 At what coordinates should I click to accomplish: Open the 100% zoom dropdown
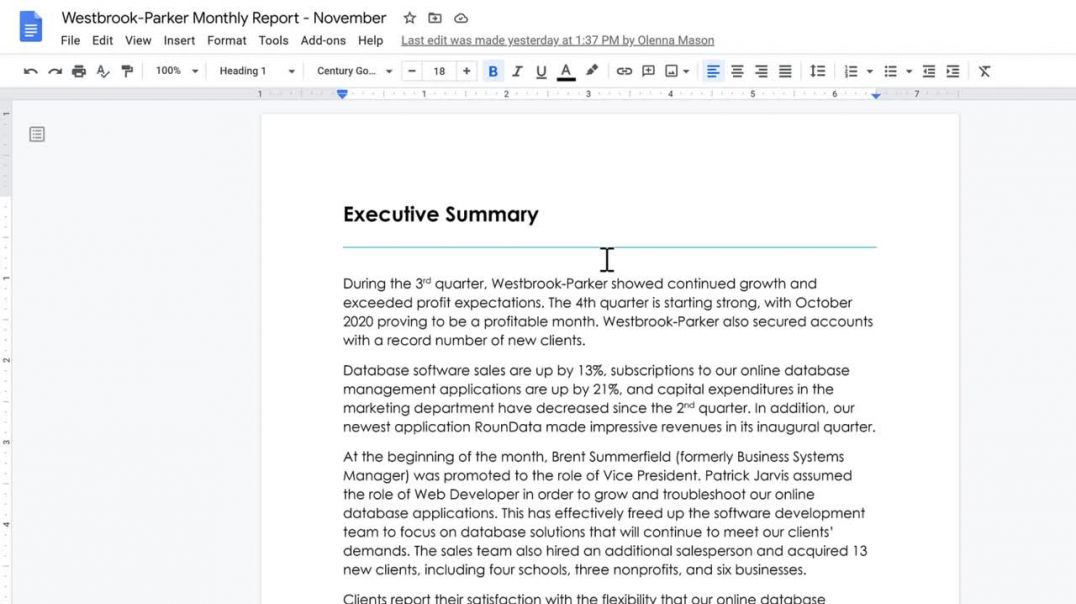tap(176, 71)
